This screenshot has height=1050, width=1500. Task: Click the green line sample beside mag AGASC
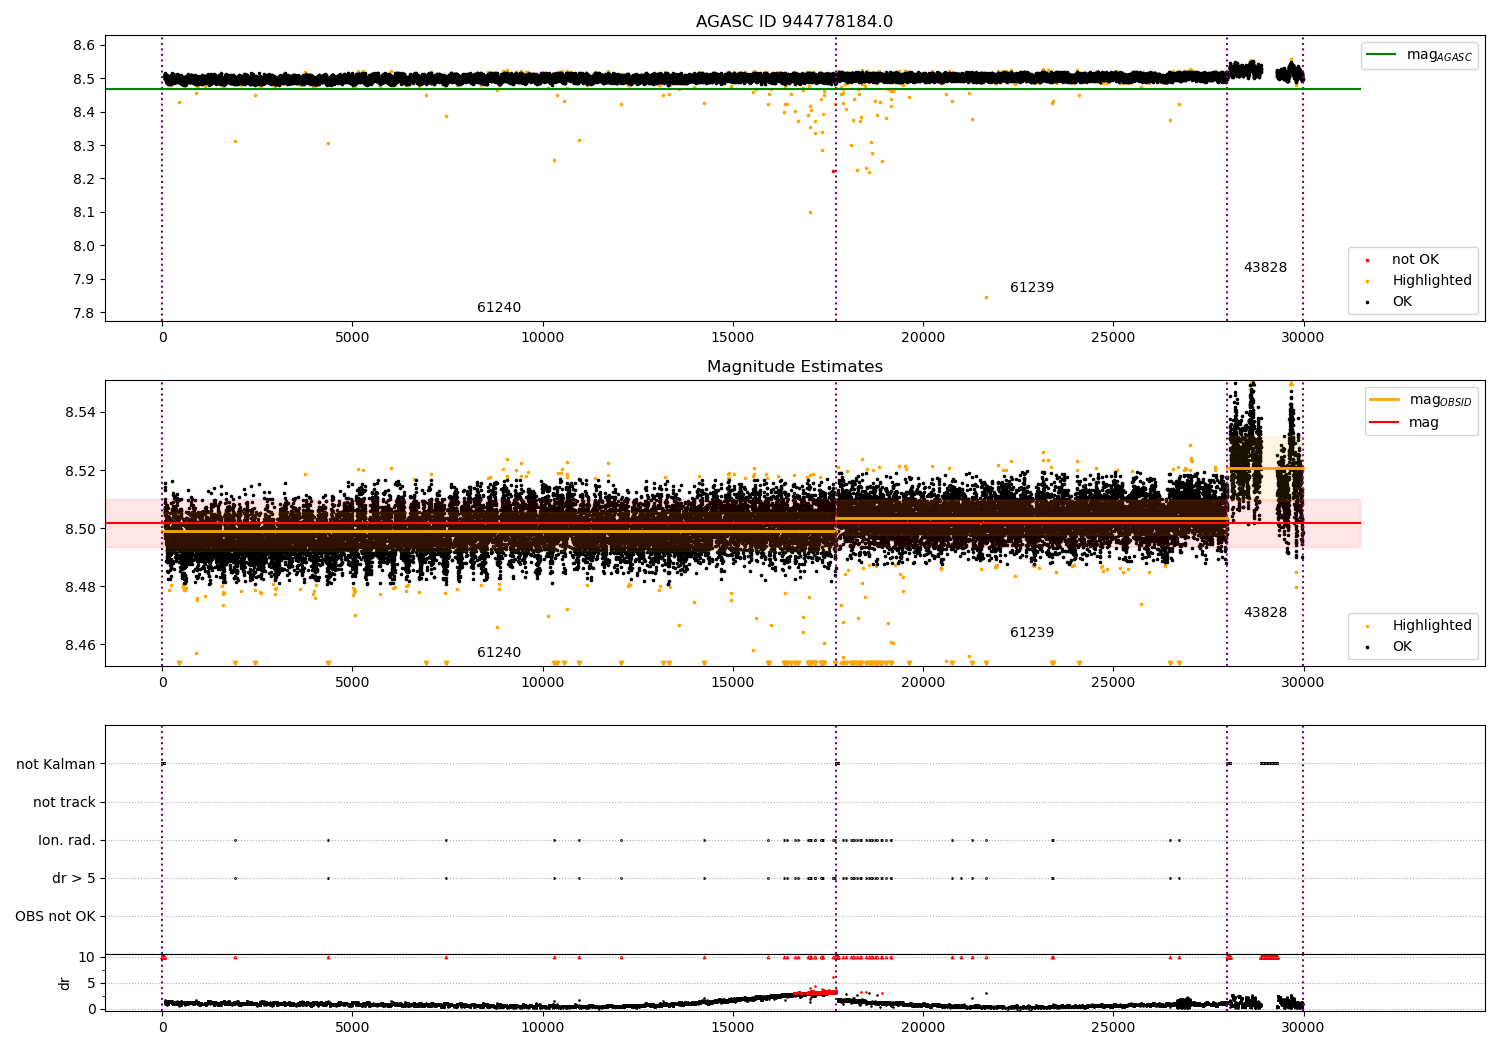point(1382,55)
